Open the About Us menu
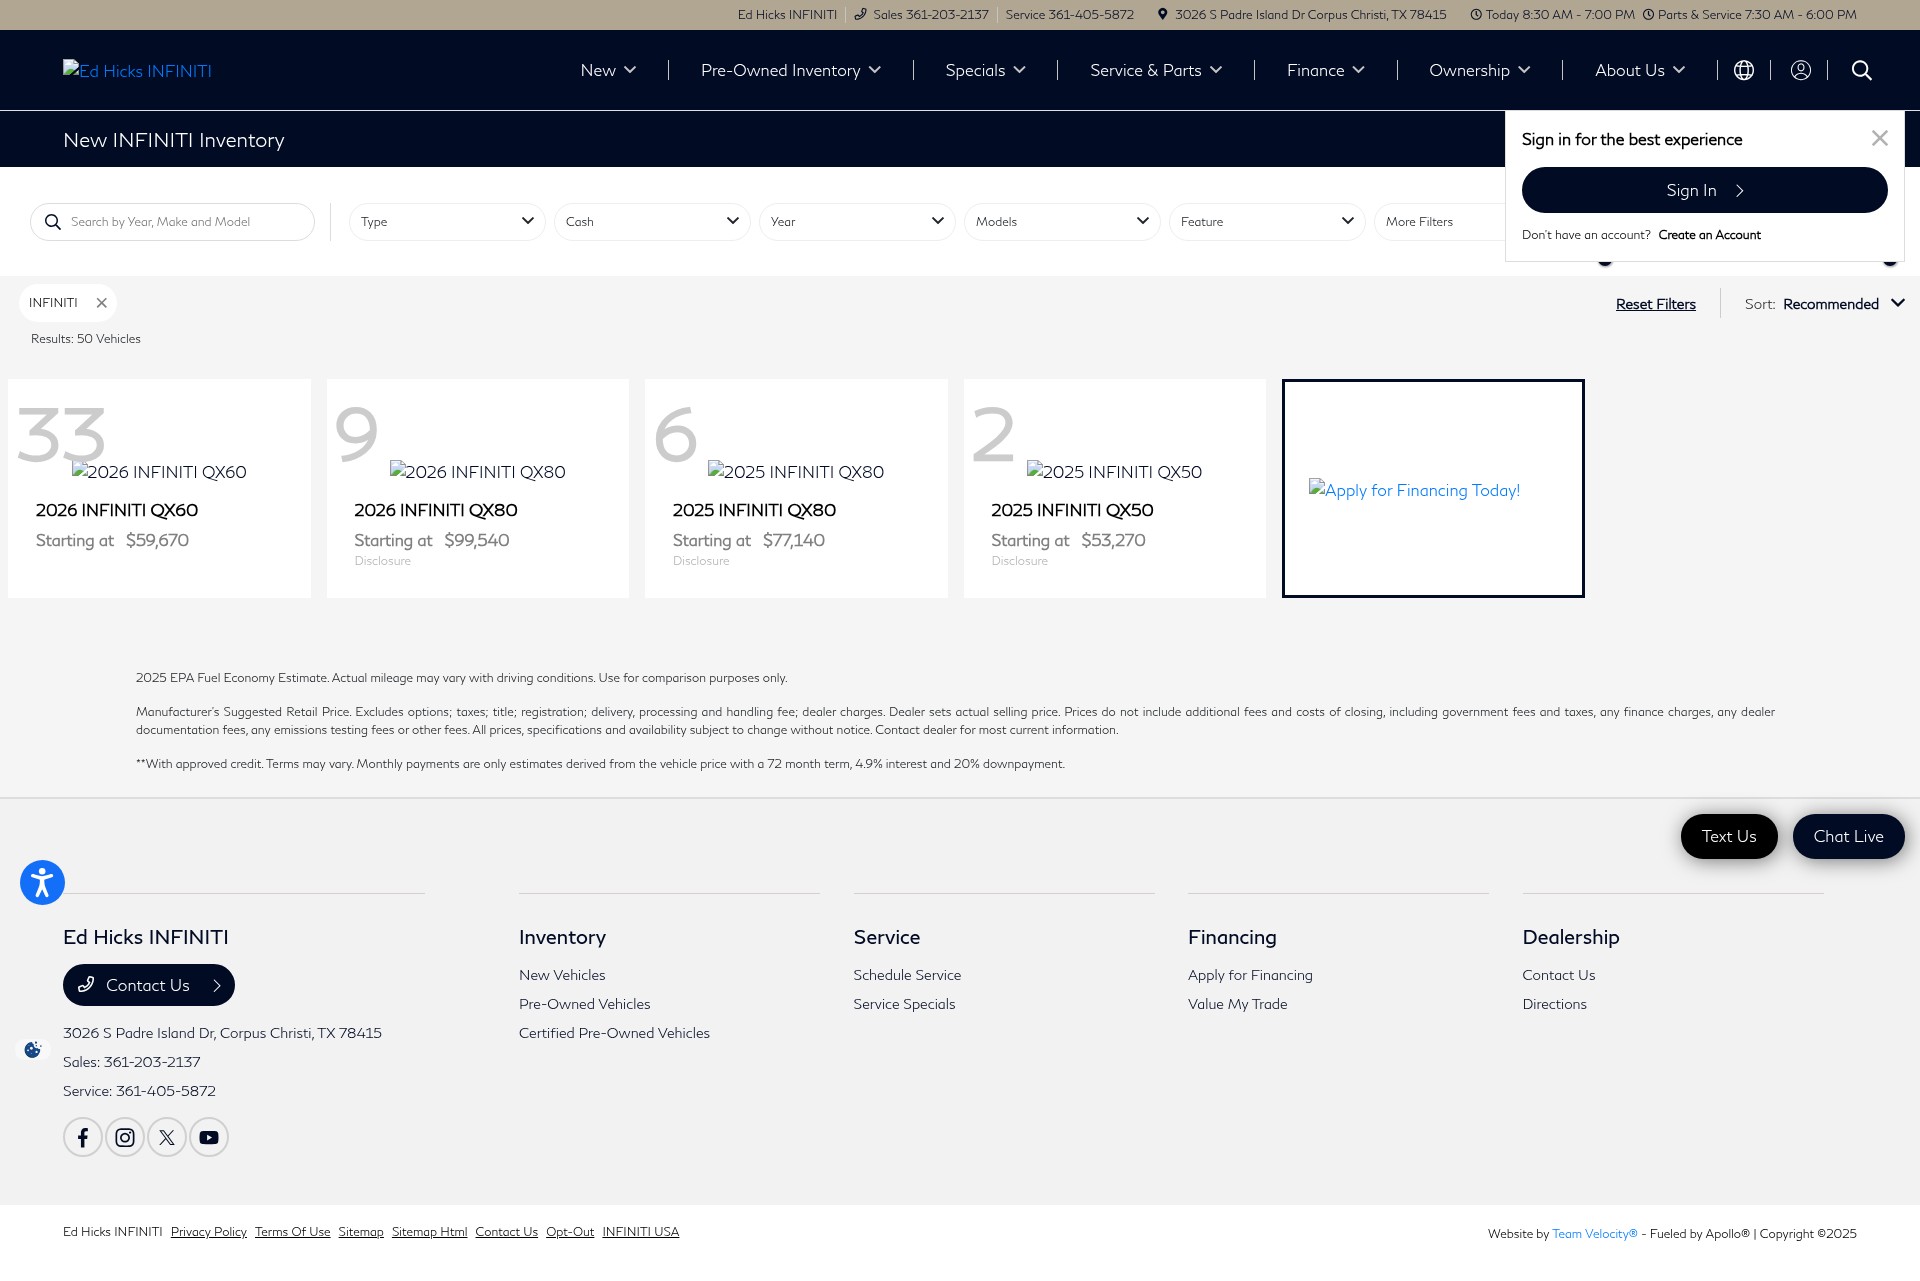This screenshot has height=1281, width=1920. [1640, 70]
